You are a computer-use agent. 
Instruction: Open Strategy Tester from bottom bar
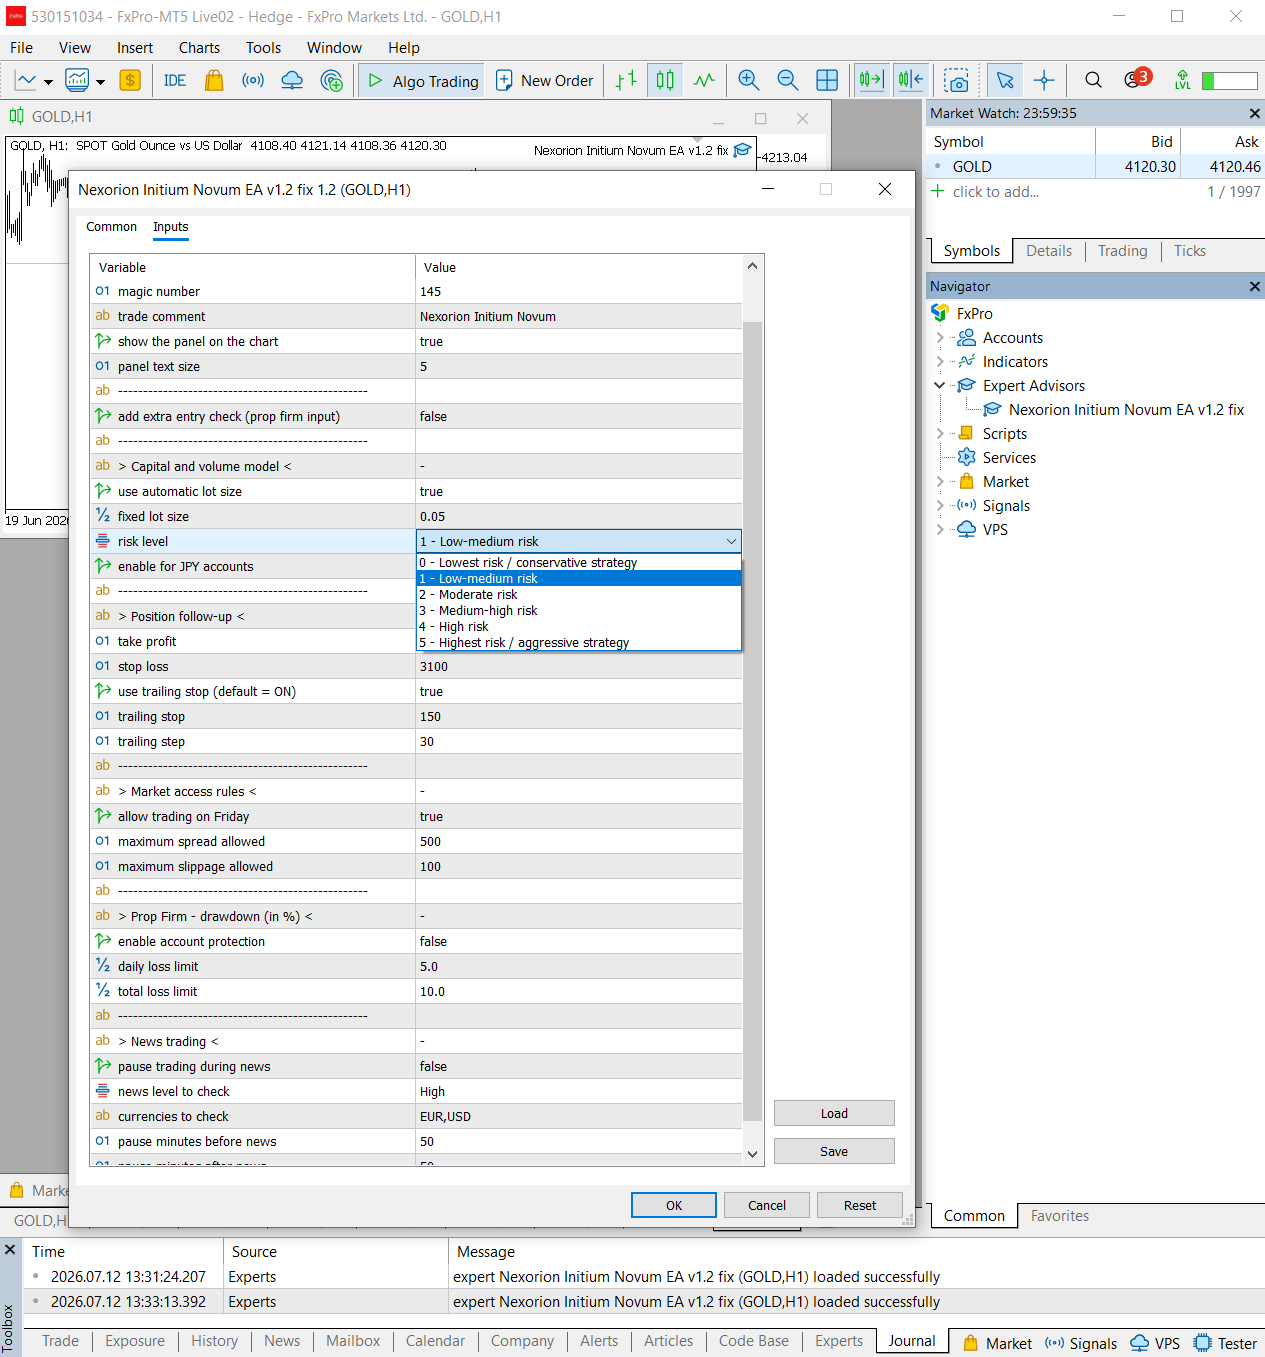click(1225, 1343)
